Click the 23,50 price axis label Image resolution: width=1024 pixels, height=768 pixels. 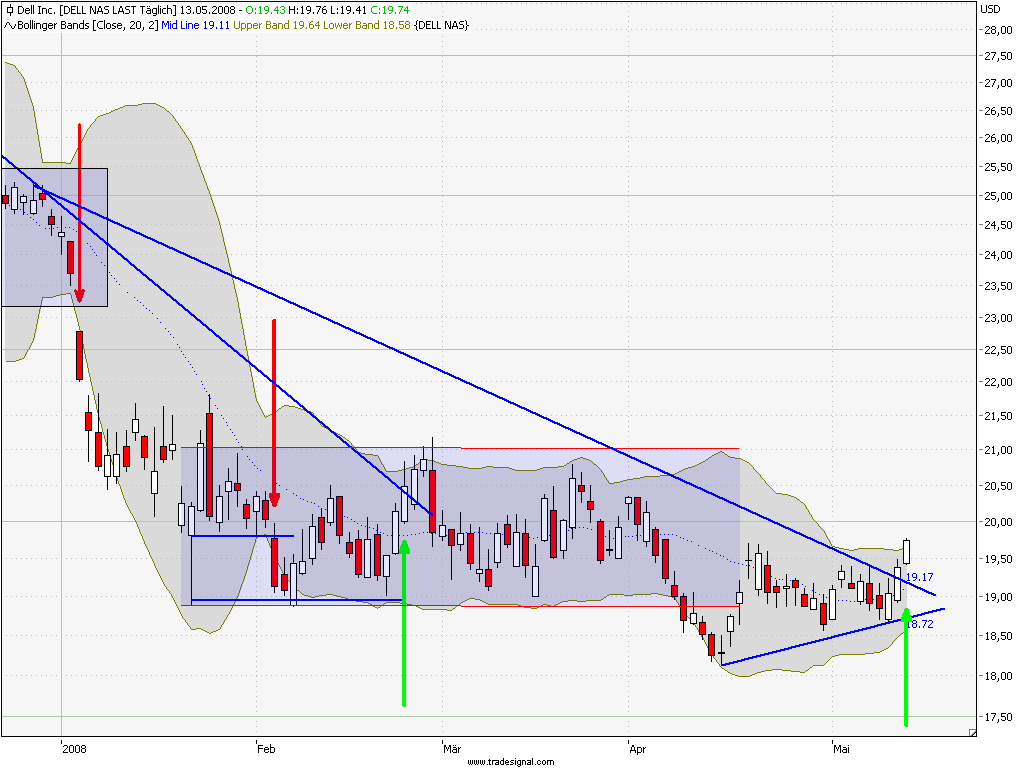pos(998,286)
